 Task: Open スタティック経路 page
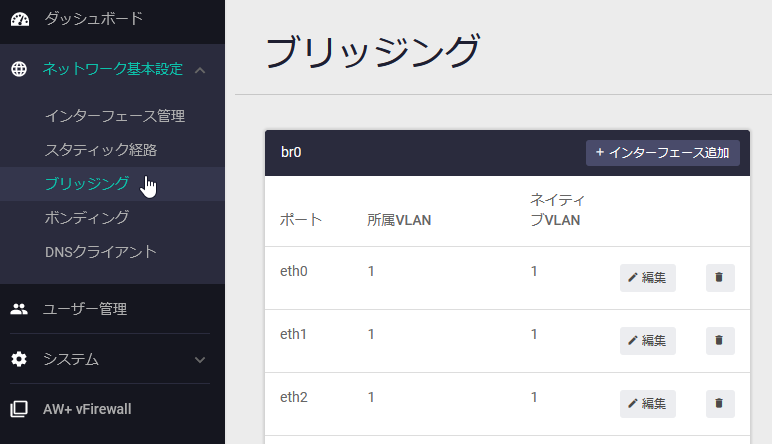(x=100, y=150)
